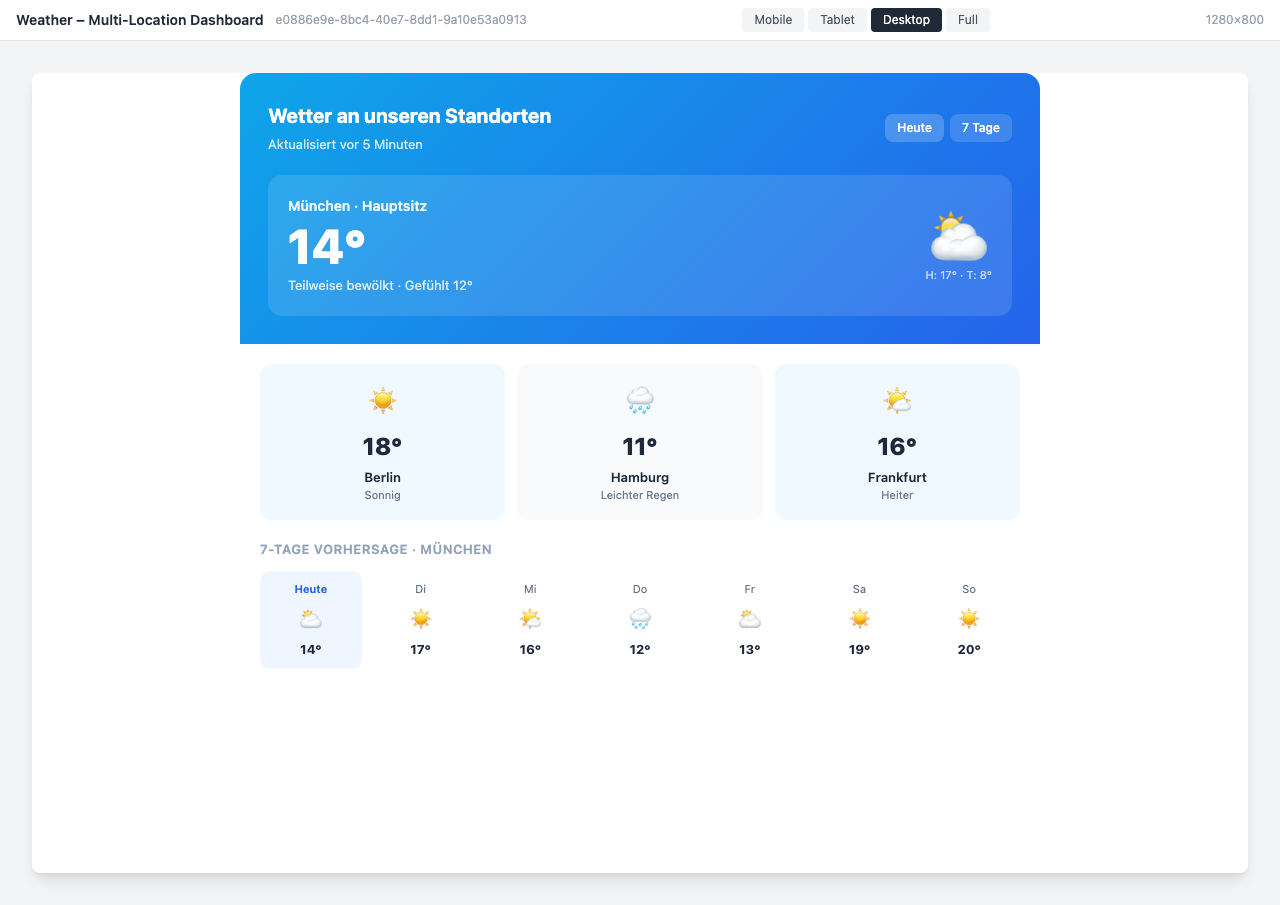Click the partly cloudy icon for München

(957, 237)
